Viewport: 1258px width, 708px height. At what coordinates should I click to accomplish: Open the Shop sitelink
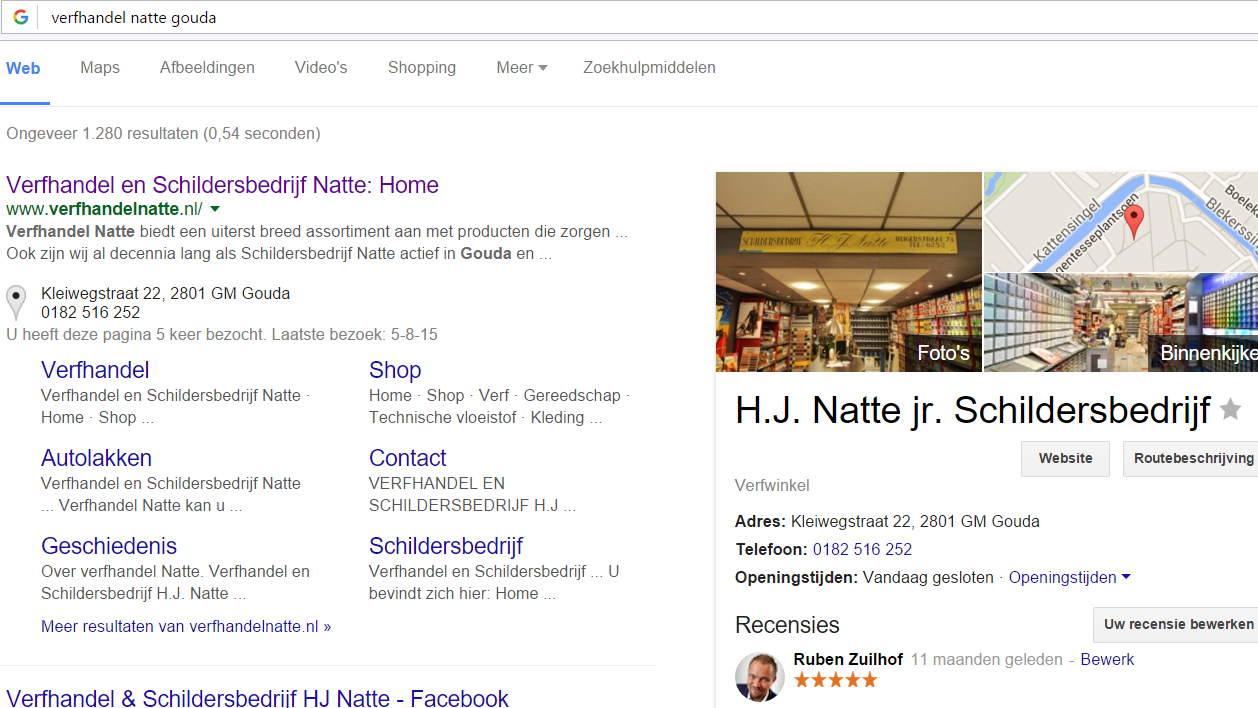(395, 370)
